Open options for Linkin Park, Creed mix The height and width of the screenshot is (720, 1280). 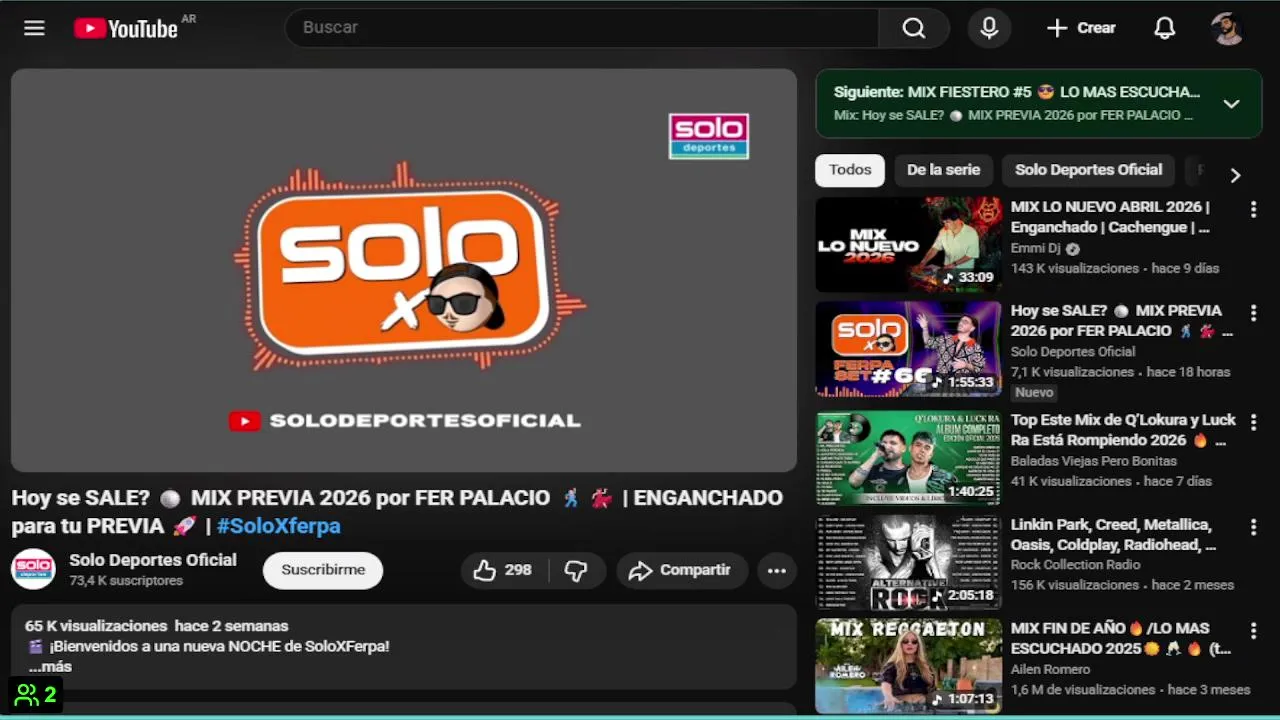[x=1253, y=526]
